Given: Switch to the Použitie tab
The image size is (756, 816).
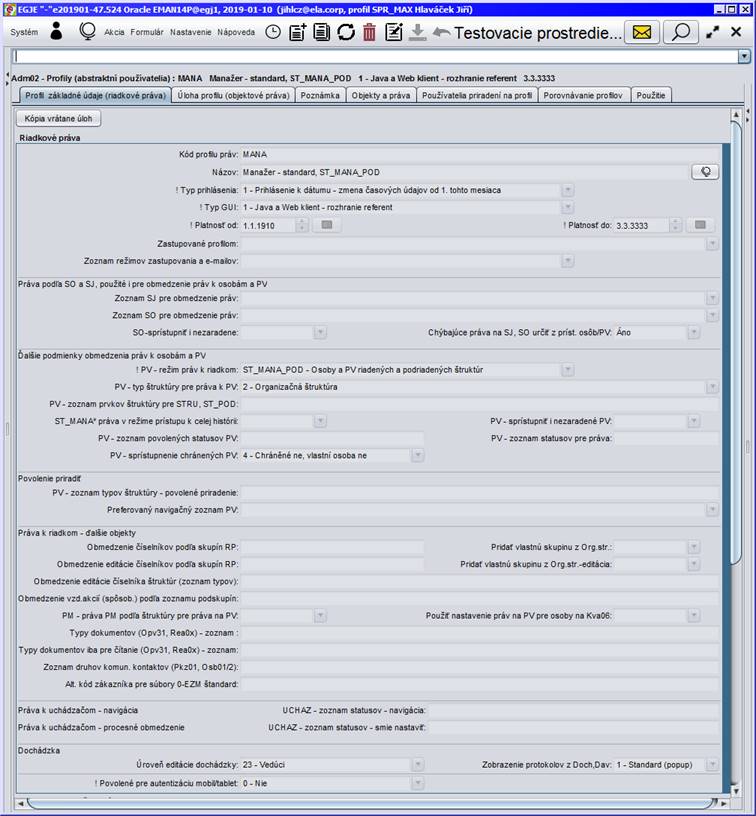Looking at the screenshot, I should tap(651, 95).
